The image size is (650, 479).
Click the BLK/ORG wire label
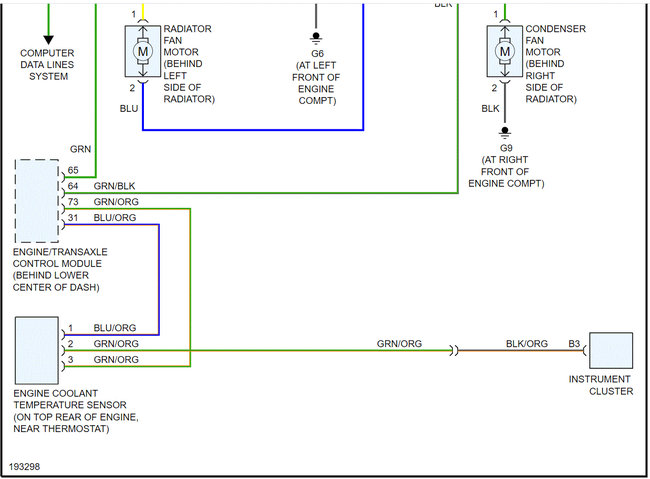pos(527,344)
